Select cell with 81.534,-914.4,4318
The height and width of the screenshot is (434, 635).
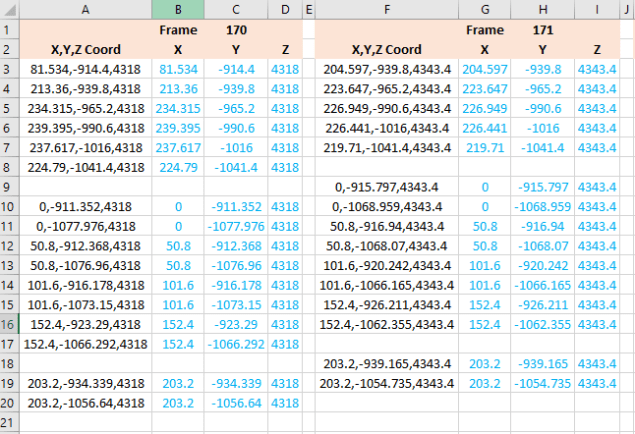click(85, 69)
